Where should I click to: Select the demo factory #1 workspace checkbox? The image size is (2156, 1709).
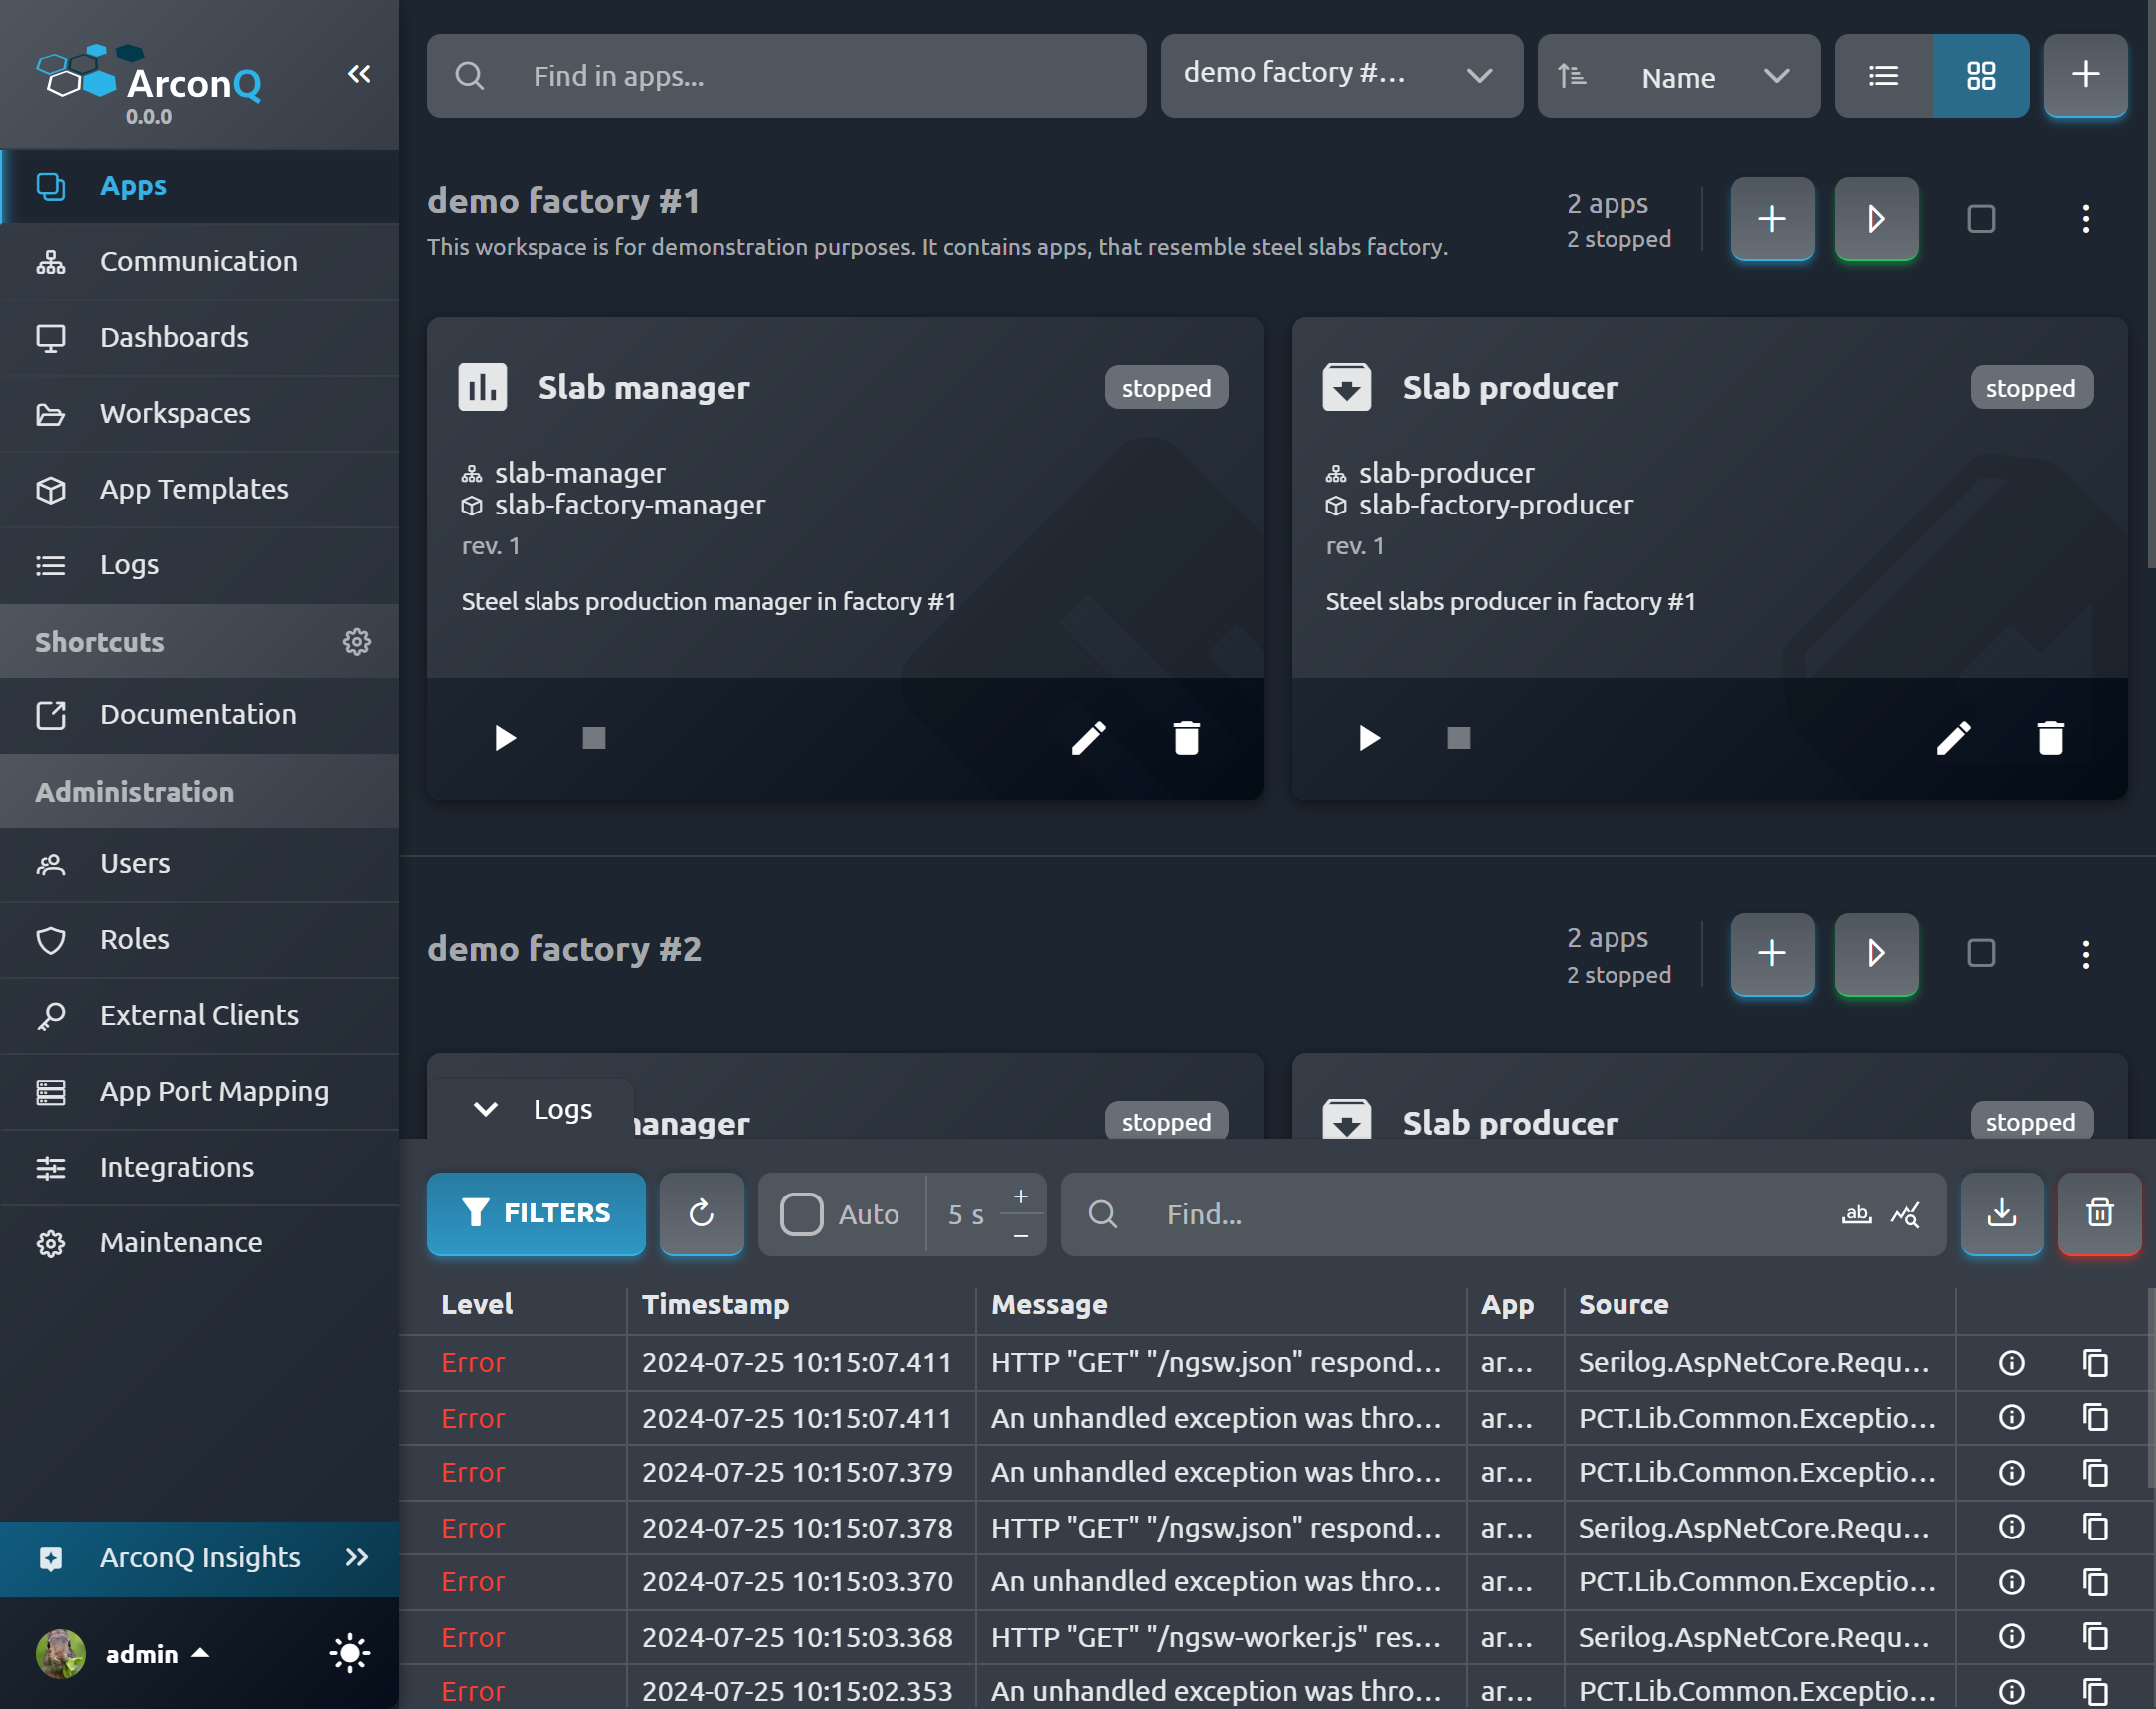click(1980, 219)
